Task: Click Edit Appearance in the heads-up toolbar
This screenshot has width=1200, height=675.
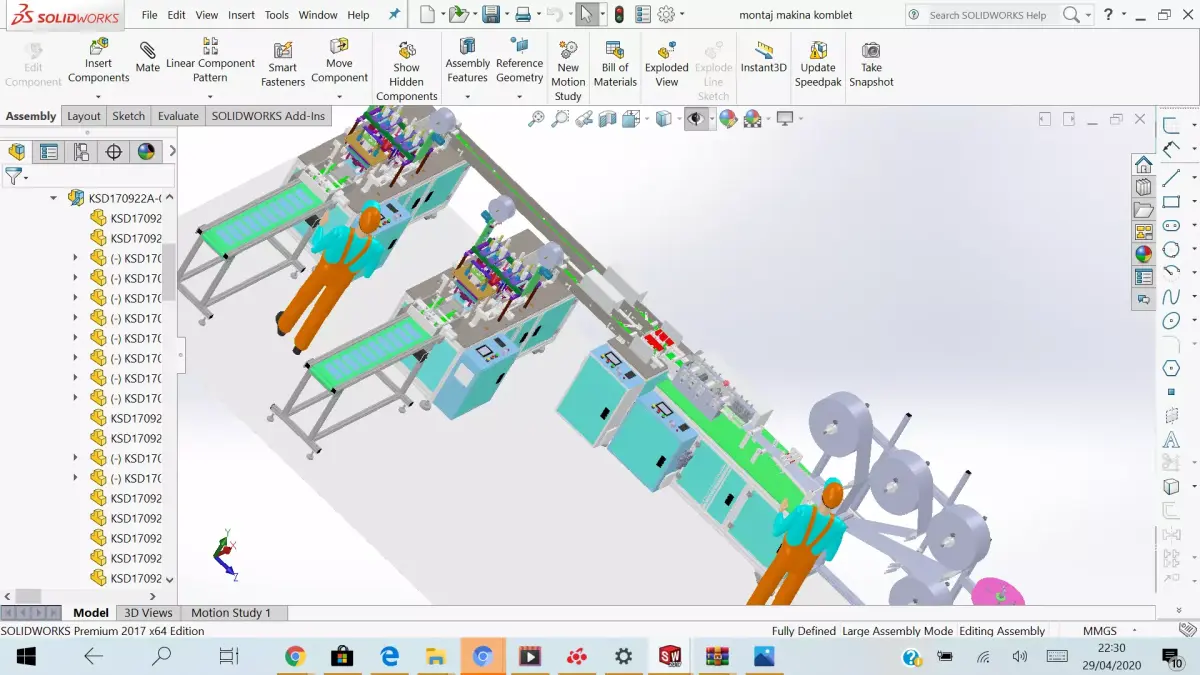Action: [727, 118]
